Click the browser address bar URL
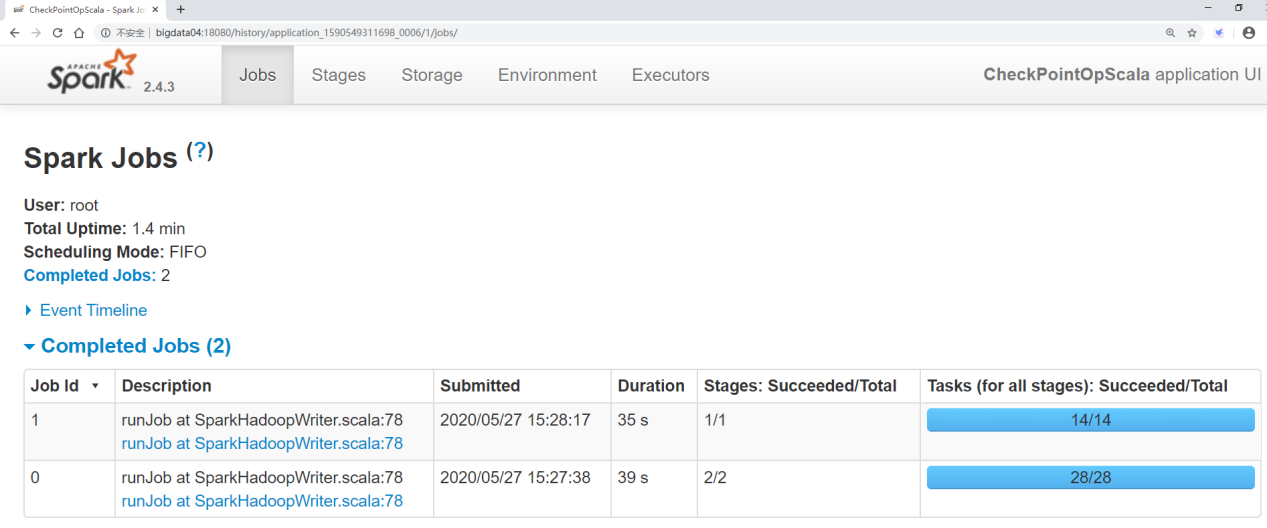Image resolution: width=1267 pixels, height=528 pixels. point(307,33)
